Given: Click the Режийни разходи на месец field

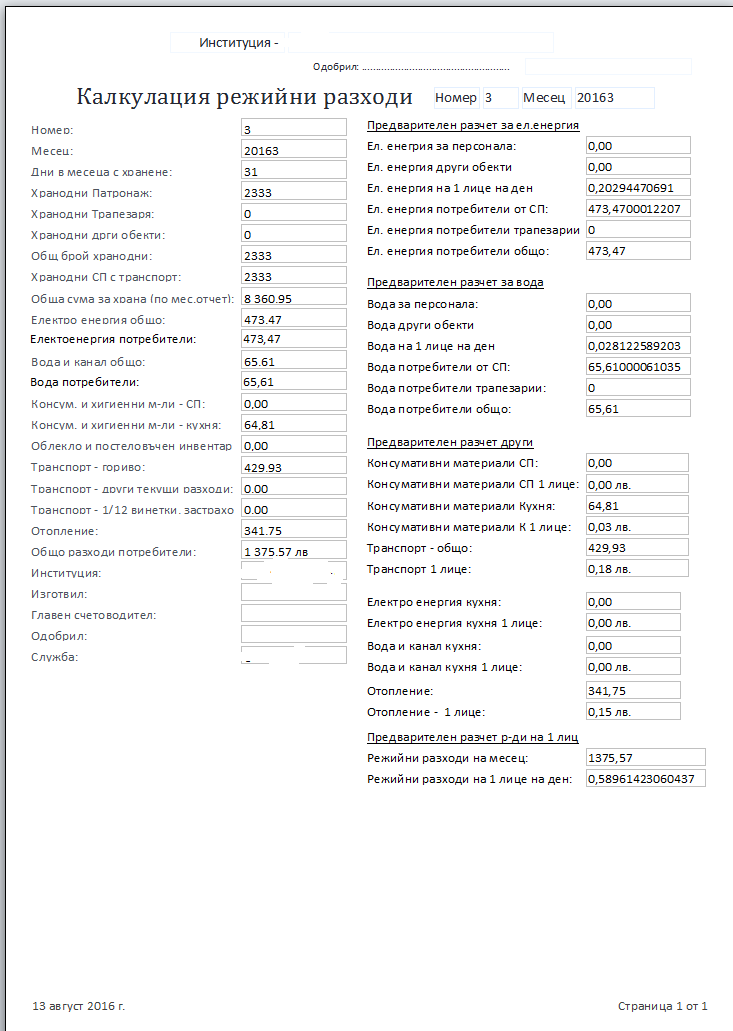Looking at the screenshot, I should tap(646, 757).
